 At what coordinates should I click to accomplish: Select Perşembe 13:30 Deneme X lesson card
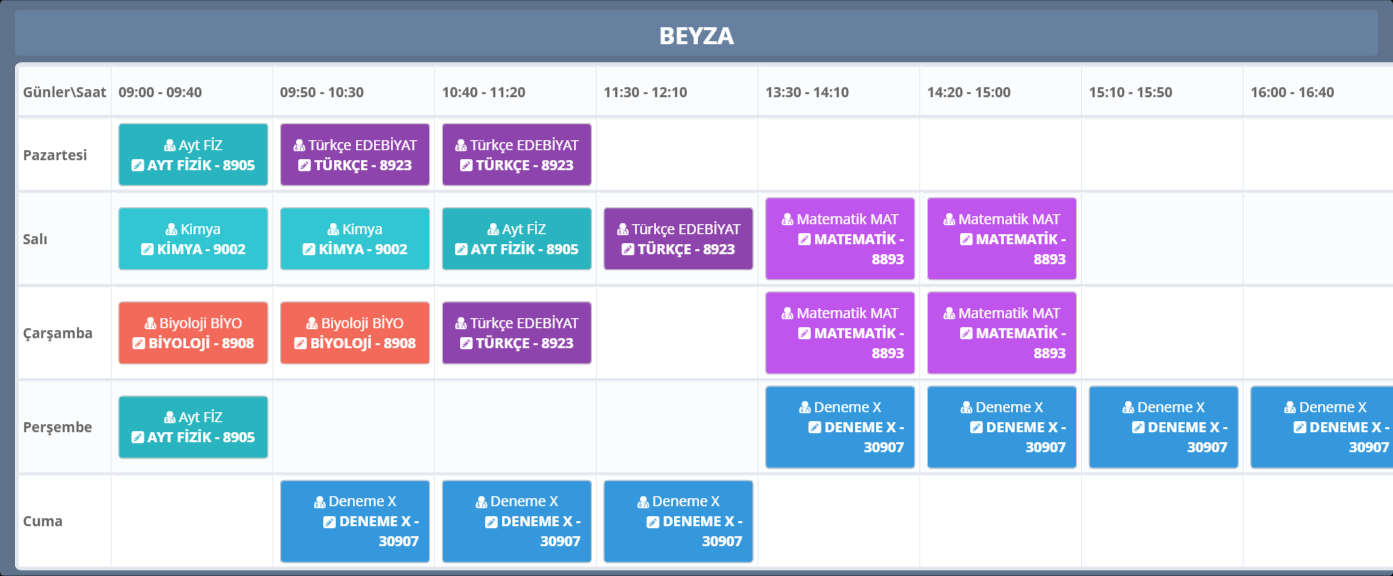tap(840, 427)
